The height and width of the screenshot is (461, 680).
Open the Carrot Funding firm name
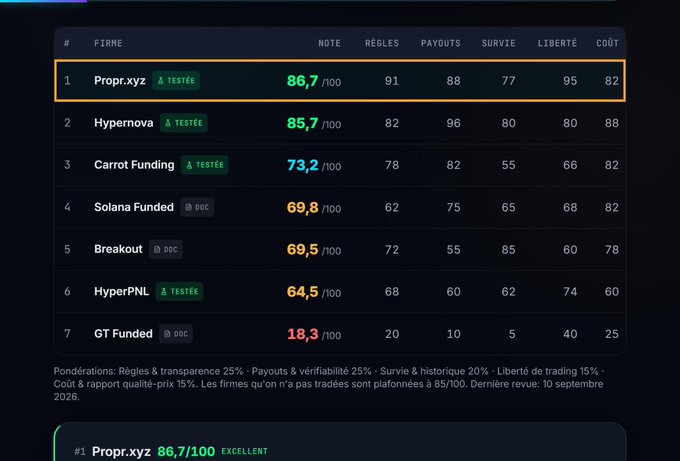(134, 165)
